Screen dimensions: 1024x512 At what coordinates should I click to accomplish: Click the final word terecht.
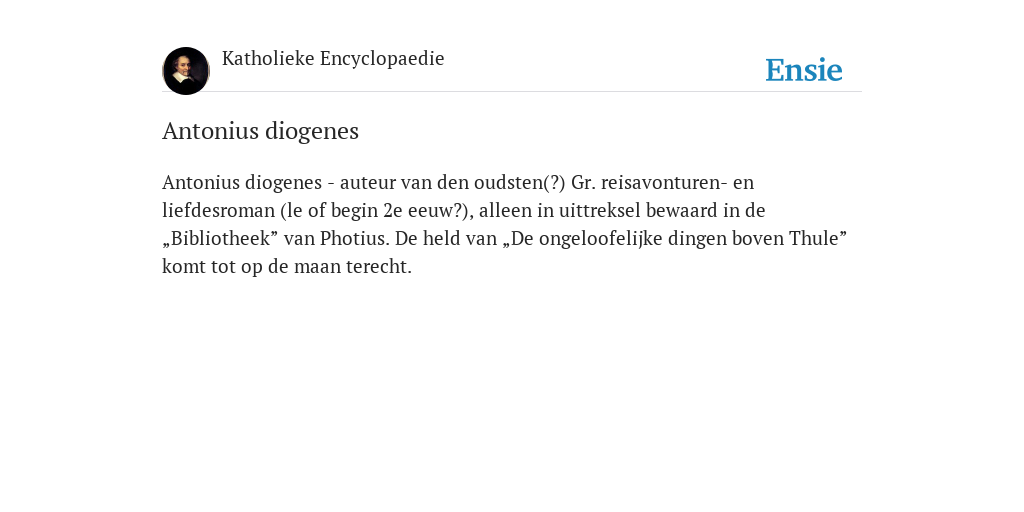click(379, 266)
